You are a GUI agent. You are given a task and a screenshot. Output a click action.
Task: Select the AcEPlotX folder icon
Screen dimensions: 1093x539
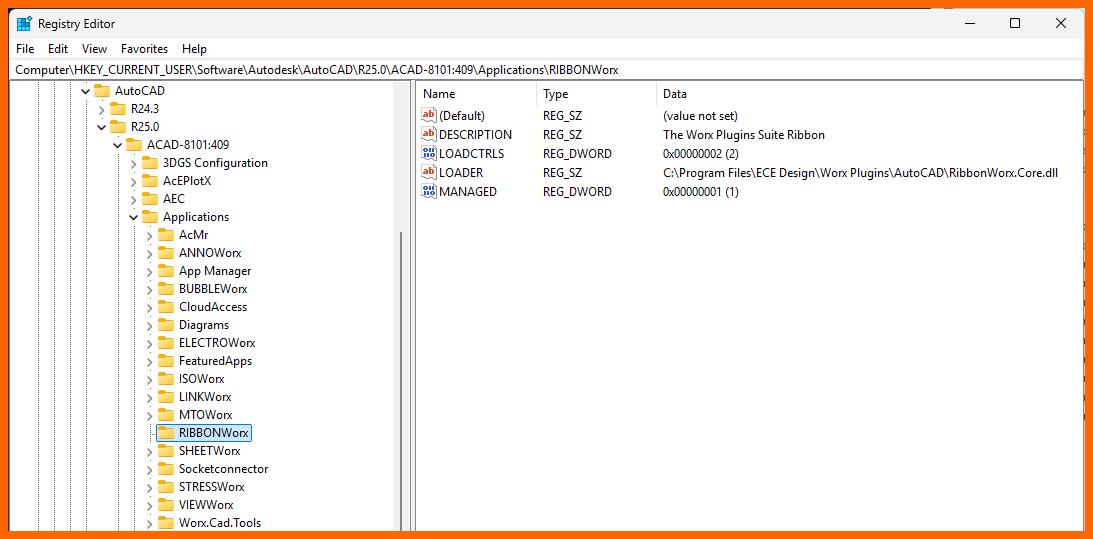pos(150,181)
